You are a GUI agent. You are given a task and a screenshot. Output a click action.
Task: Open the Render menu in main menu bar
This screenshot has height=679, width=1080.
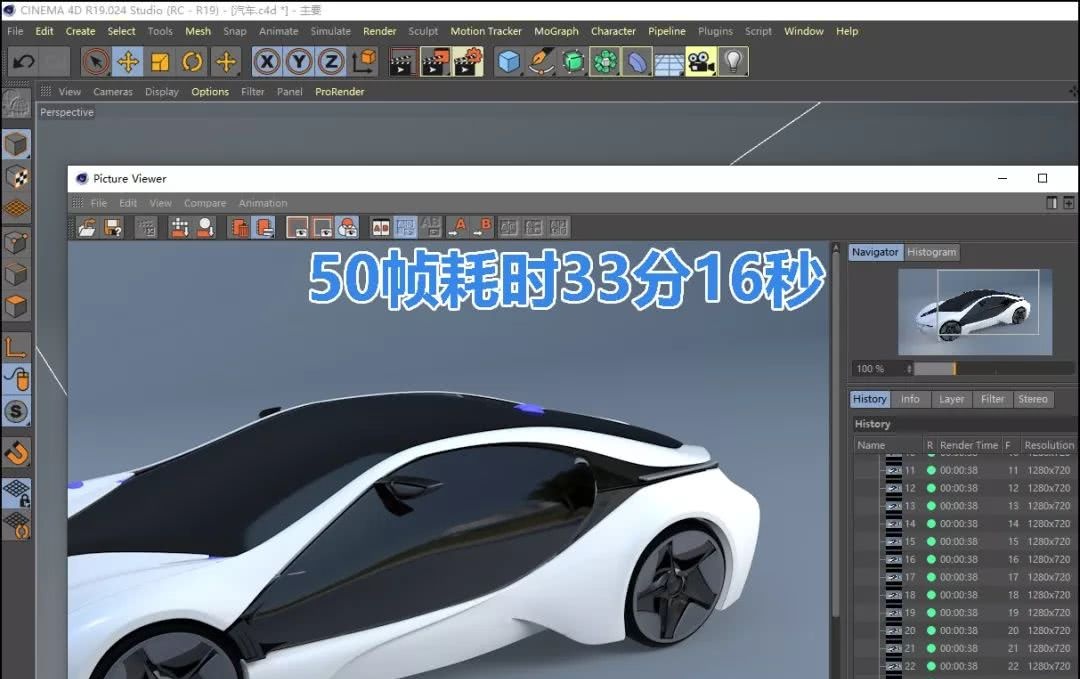tap(380, 31)
